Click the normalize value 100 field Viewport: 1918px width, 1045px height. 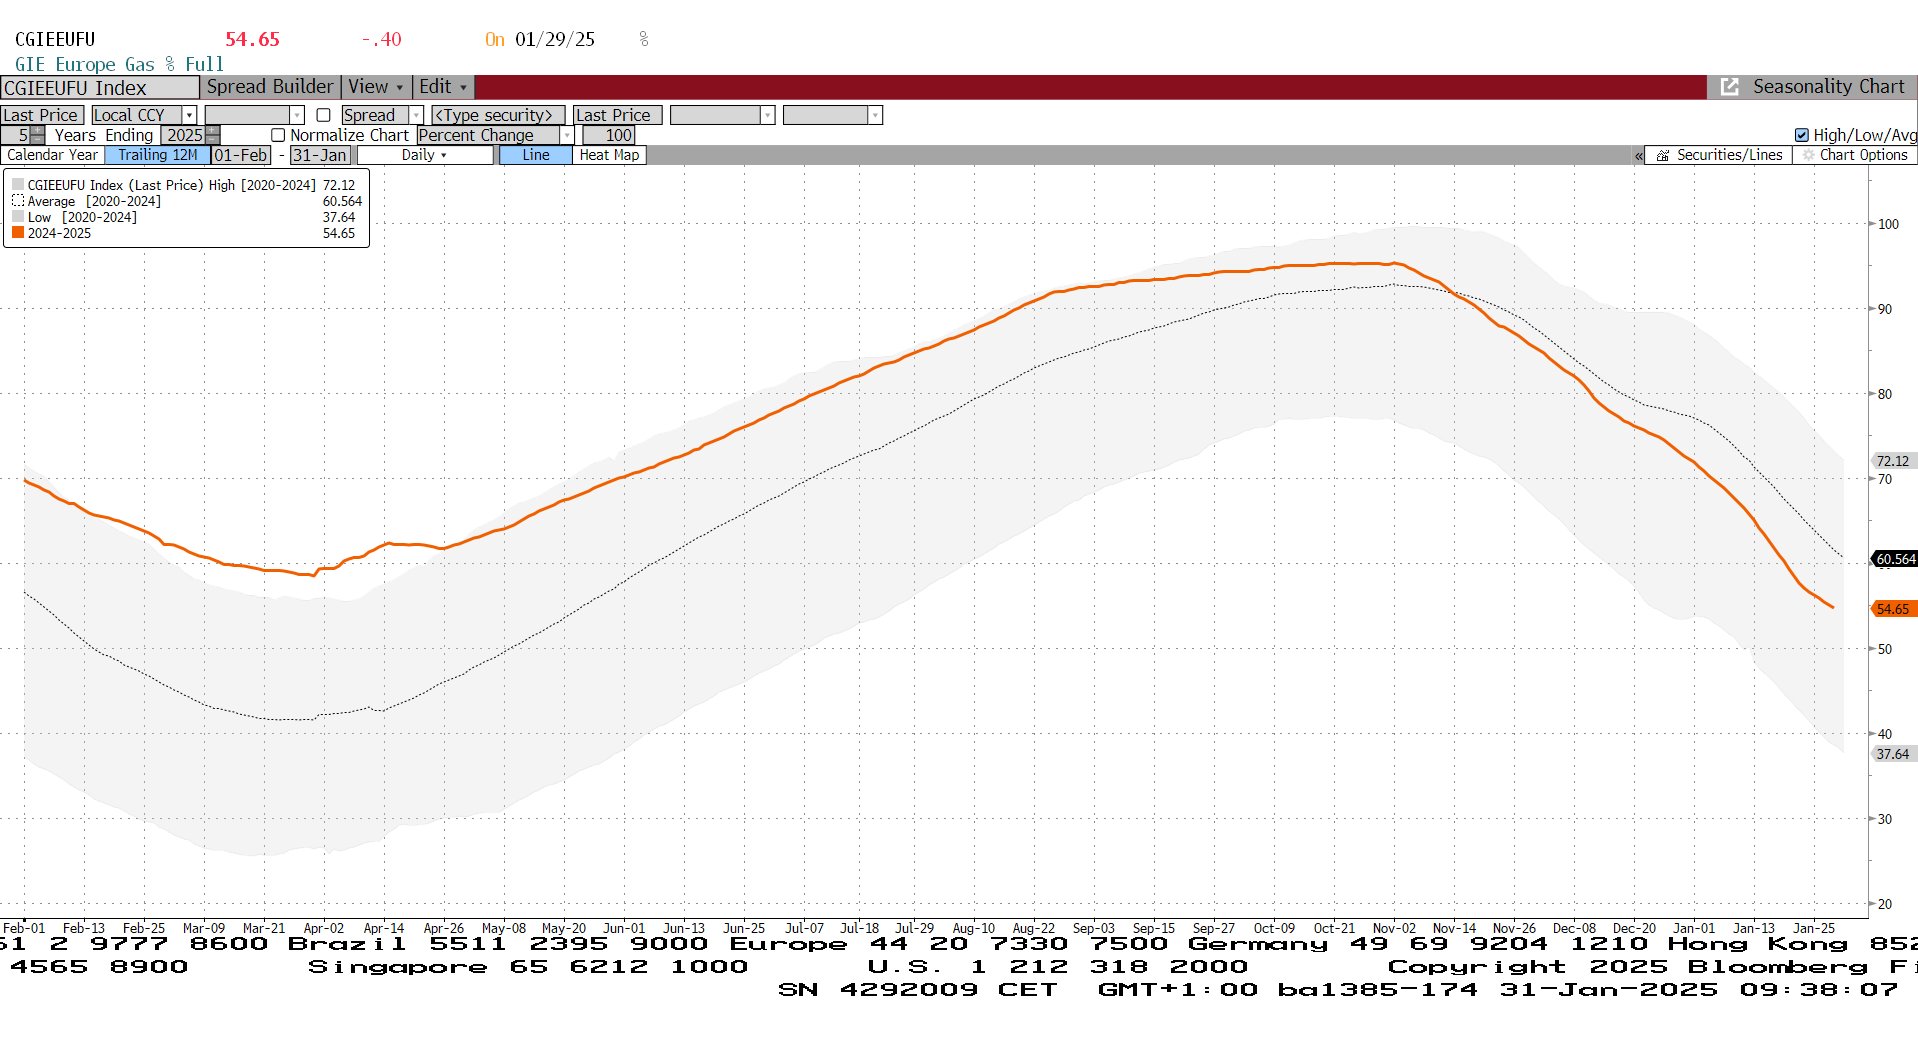point(609,135)
